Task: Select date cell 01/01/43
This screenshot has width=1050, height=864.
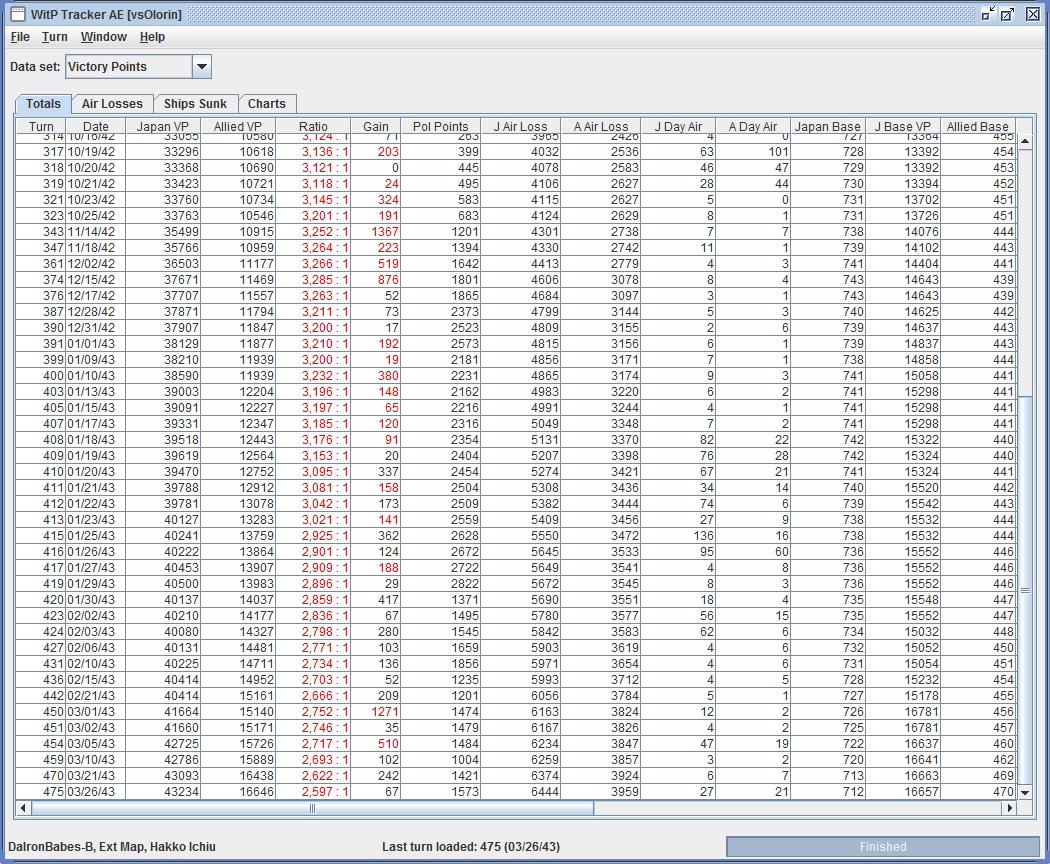Action: point(96,344)
